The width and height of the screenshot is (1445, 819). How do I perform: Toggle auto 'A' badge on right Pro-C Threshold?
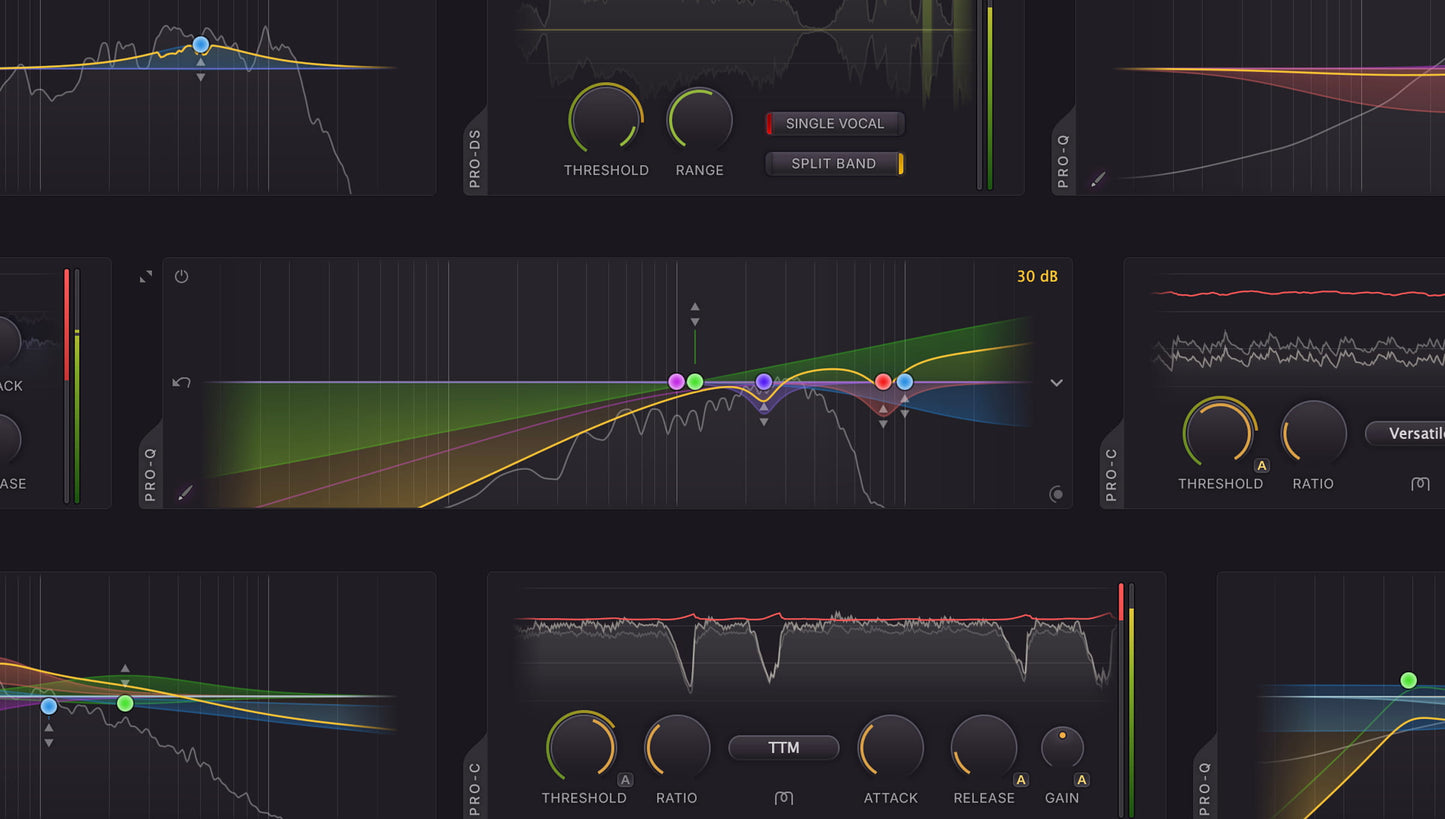point(1262,465)
